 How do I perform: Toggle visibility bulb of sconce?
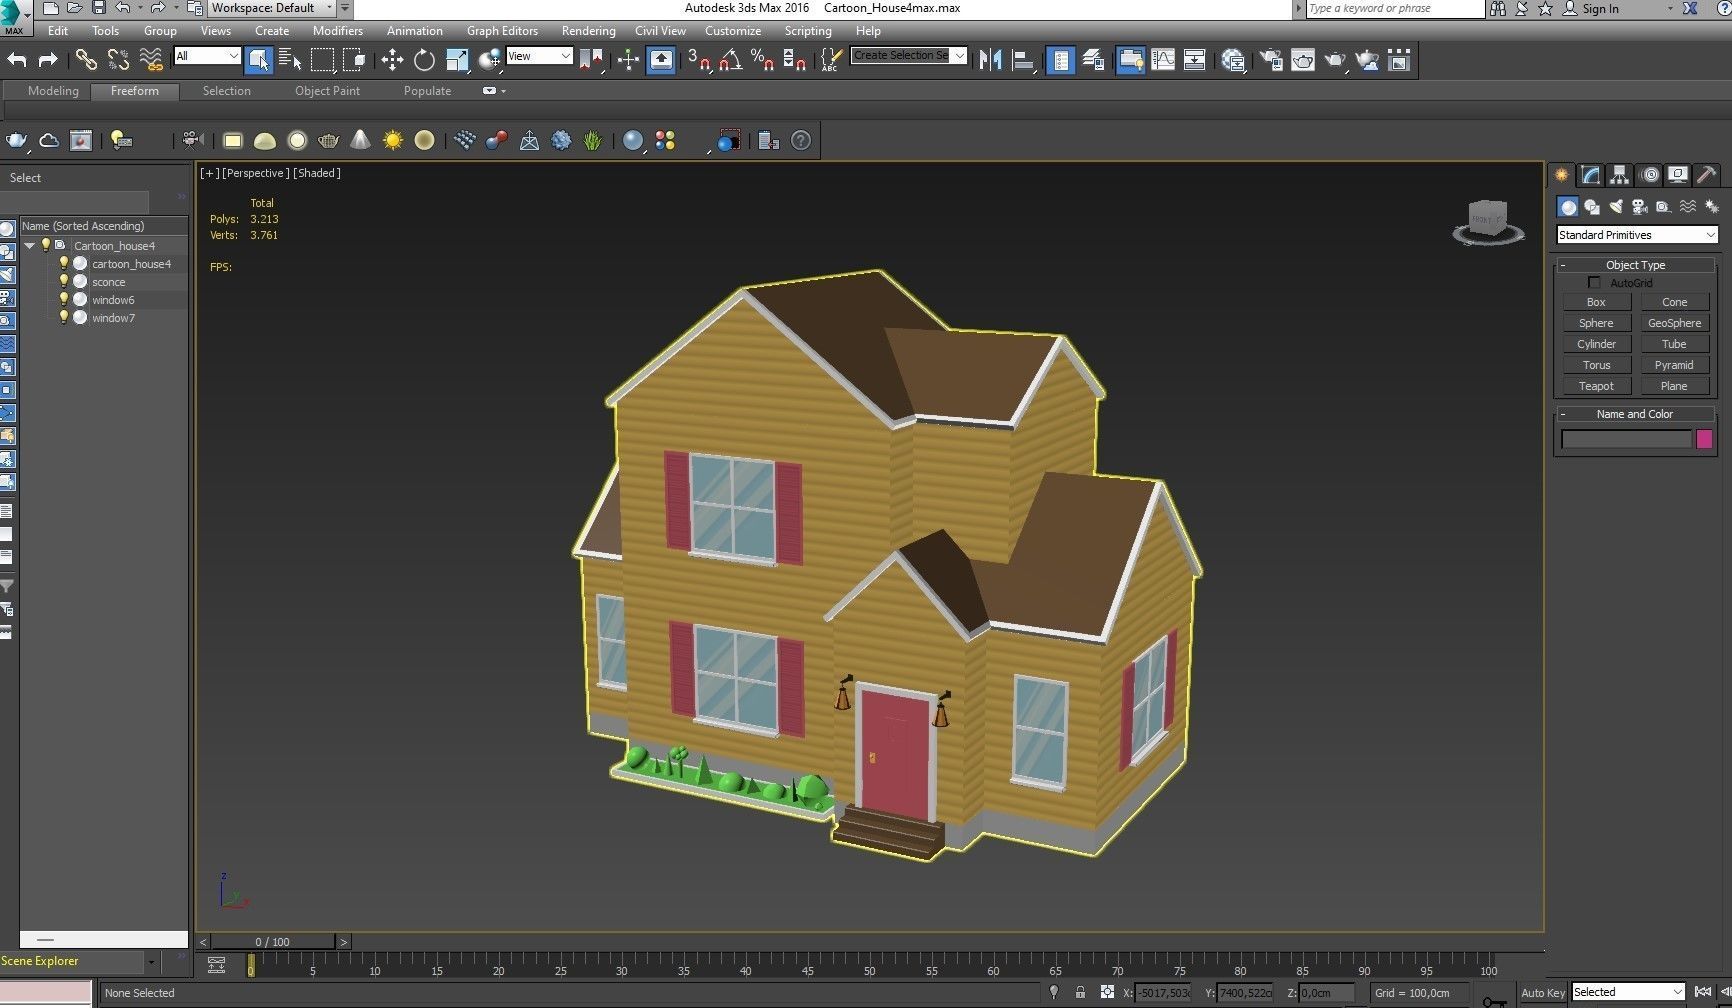click(x=64, y=282)
